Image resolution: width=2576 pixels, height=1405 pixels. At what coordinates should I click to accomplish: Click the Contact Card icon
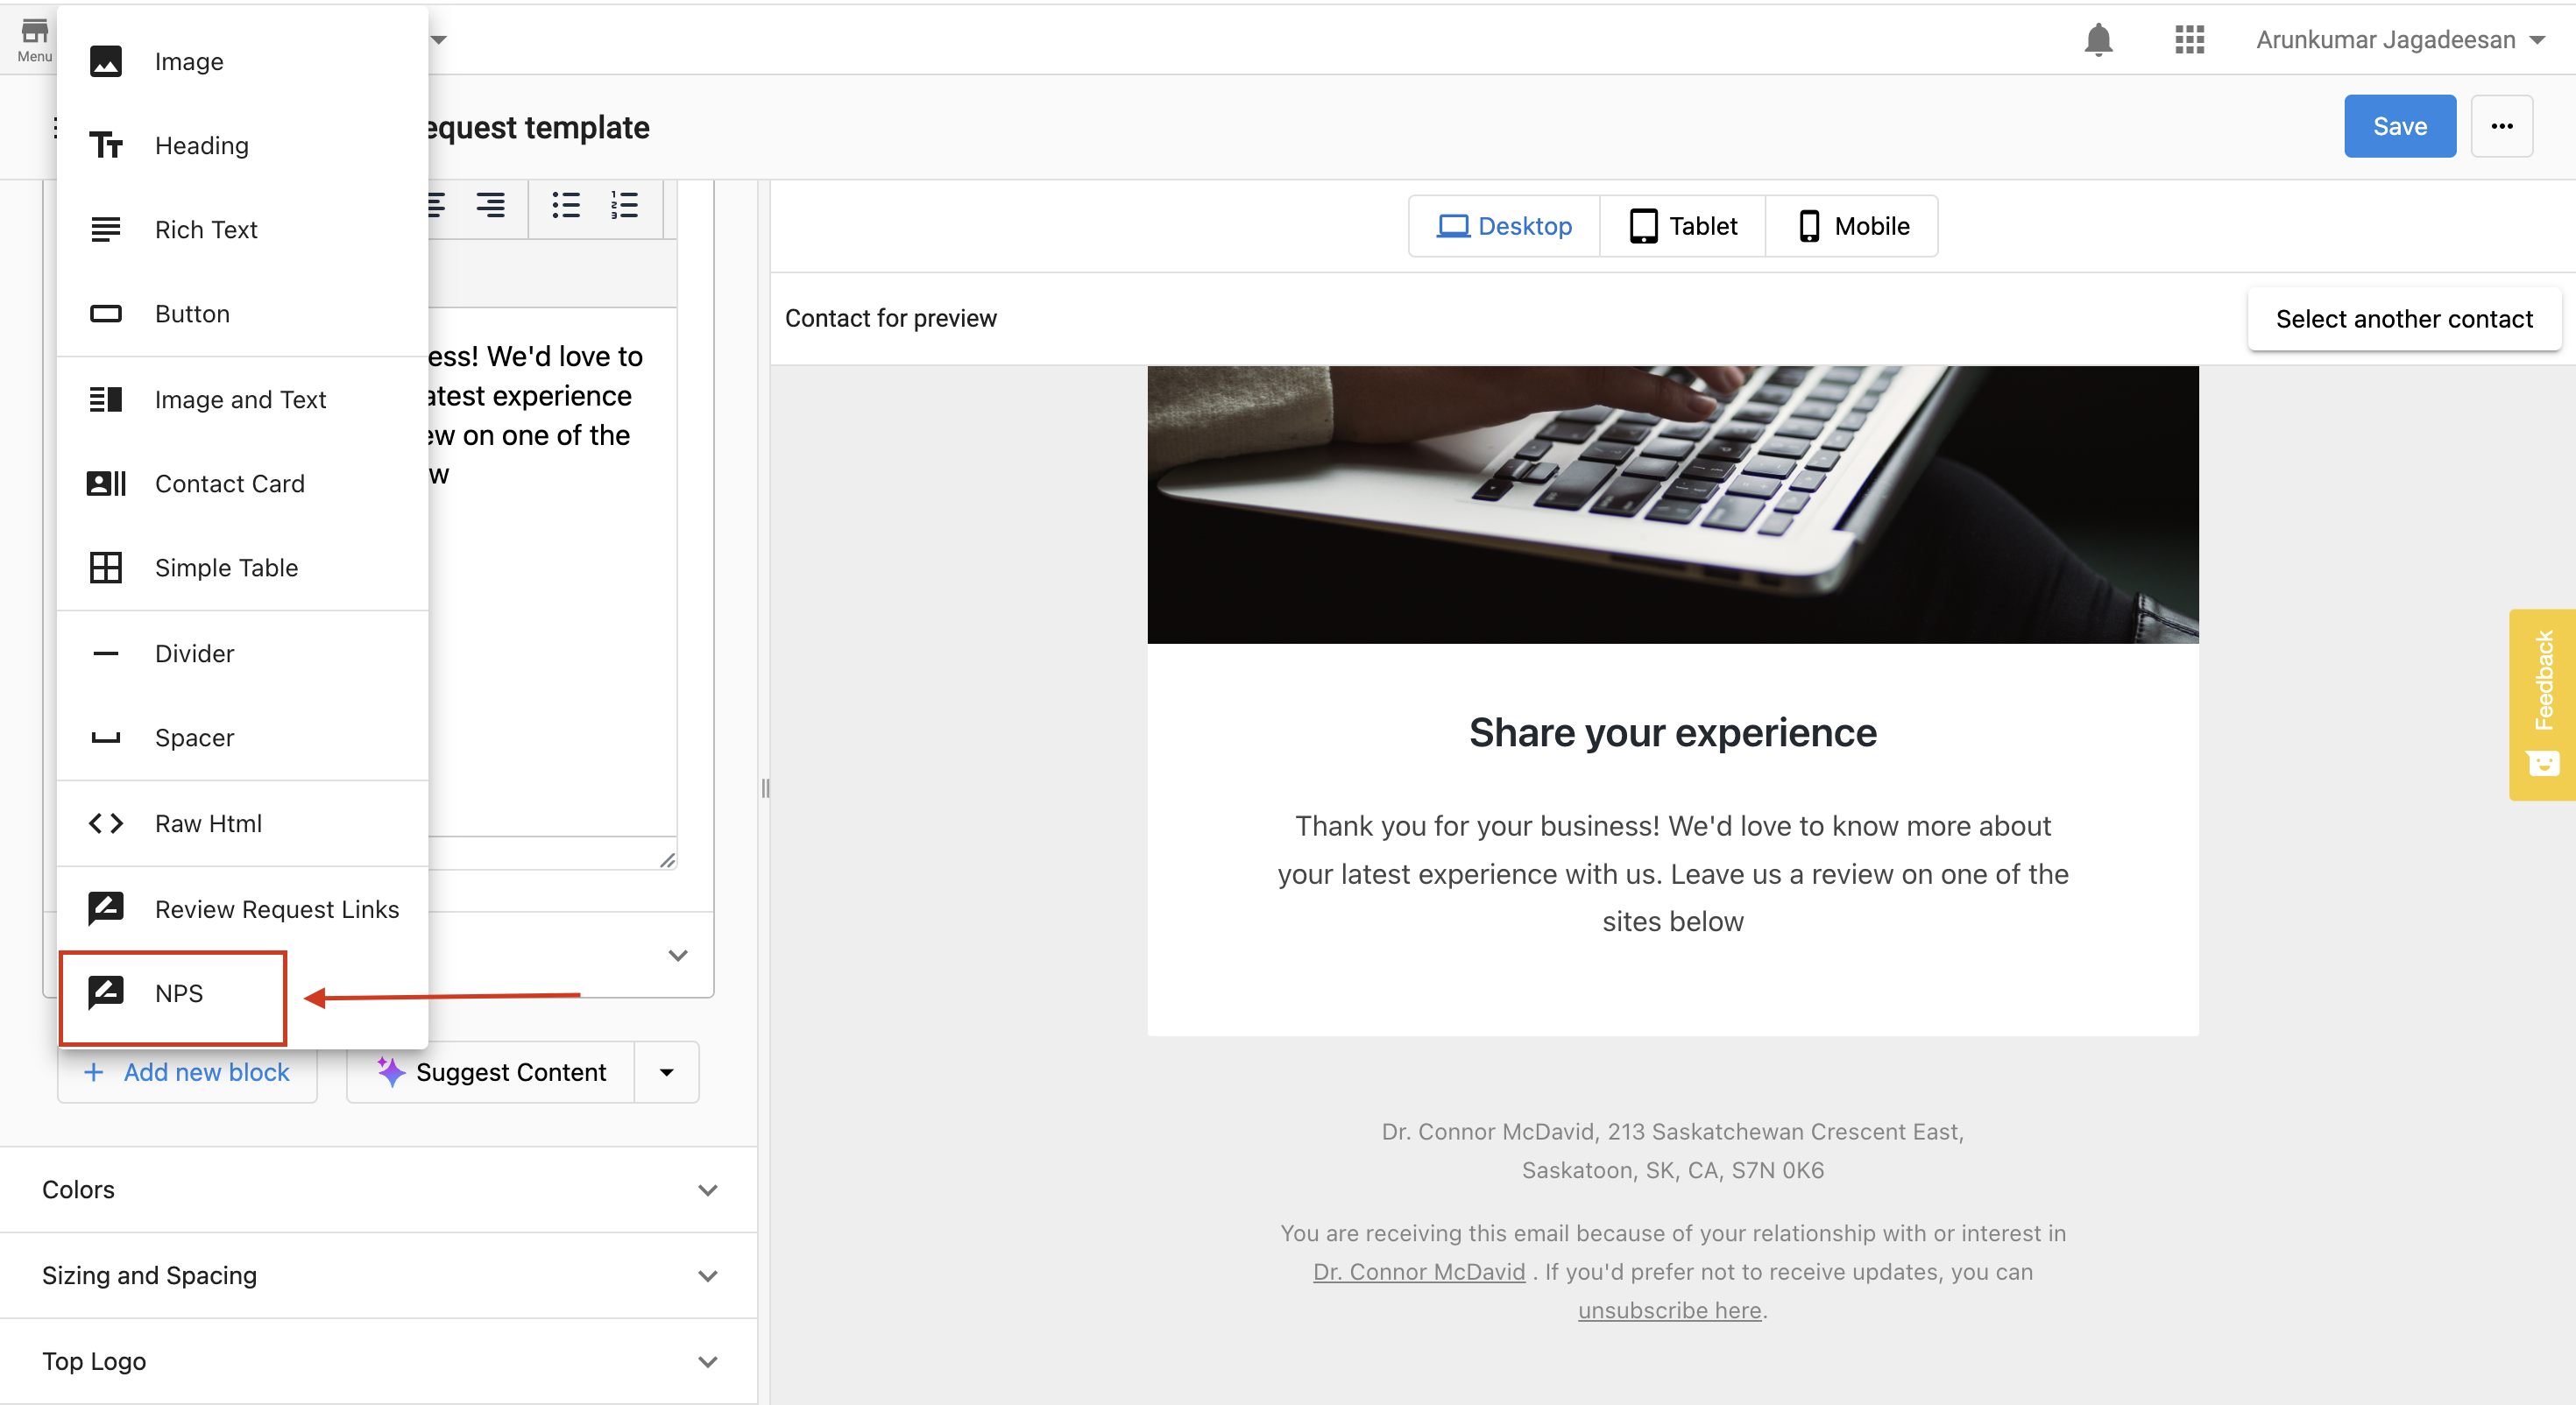pyautogui.click(x=106, y=484)
